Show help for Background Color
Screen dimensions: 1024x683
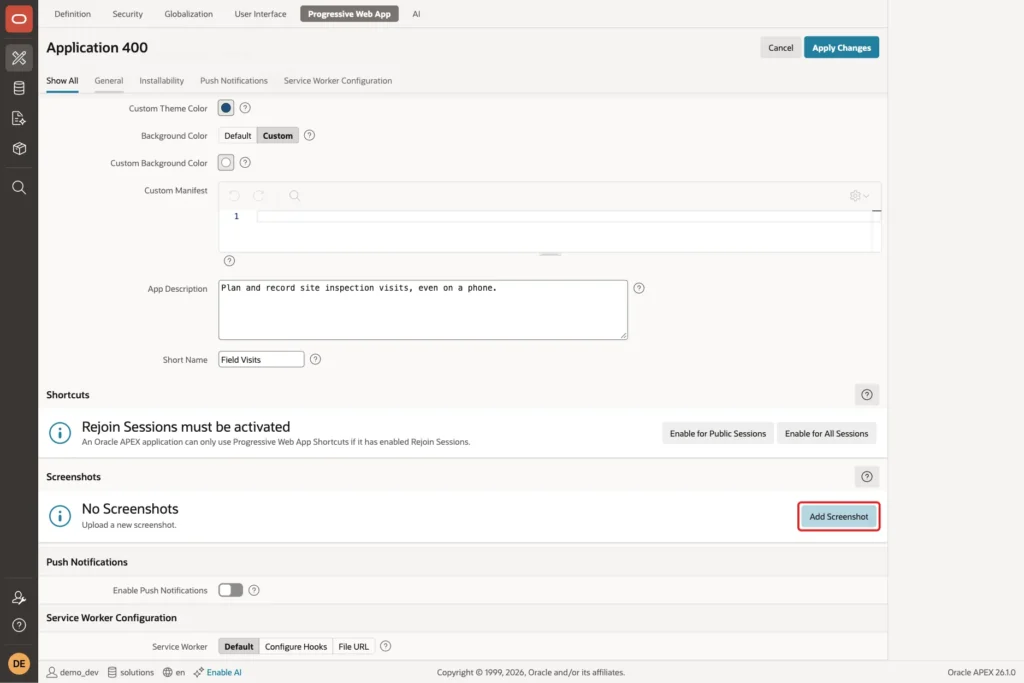pyautogui.click(x=310, y=135)
